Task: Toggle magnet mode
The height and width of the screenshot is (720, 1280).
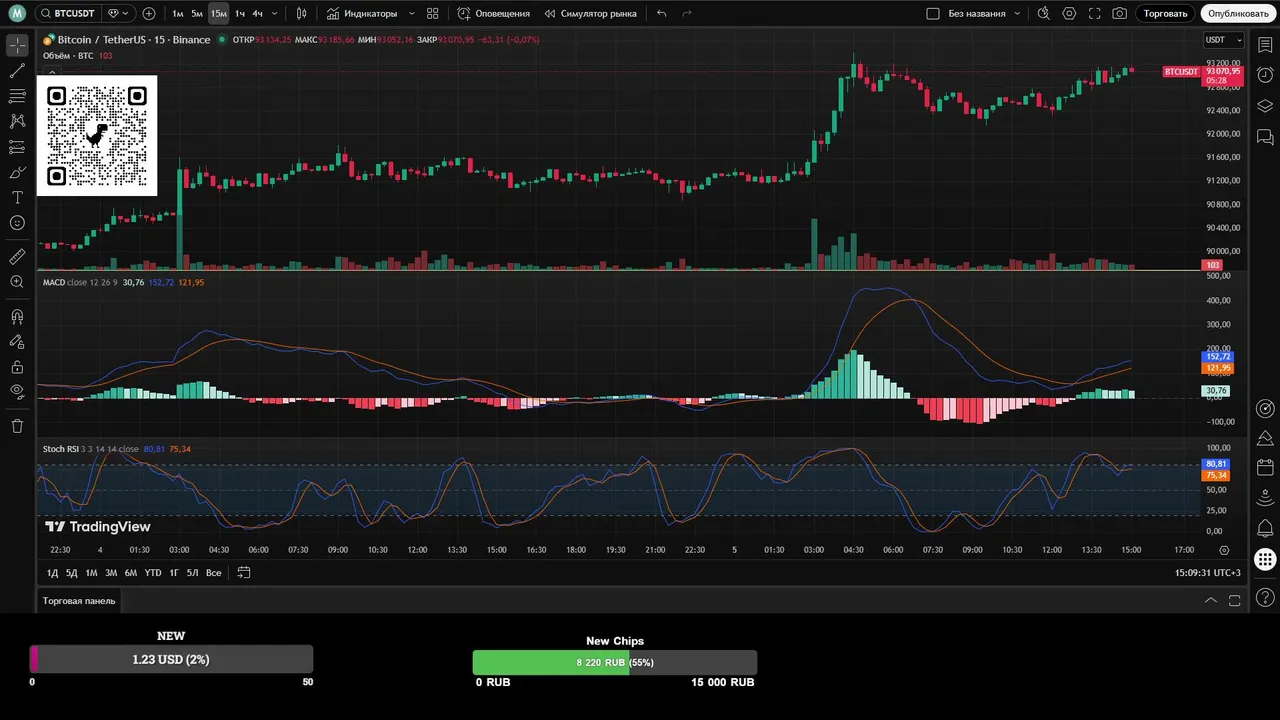Action: 17,317
